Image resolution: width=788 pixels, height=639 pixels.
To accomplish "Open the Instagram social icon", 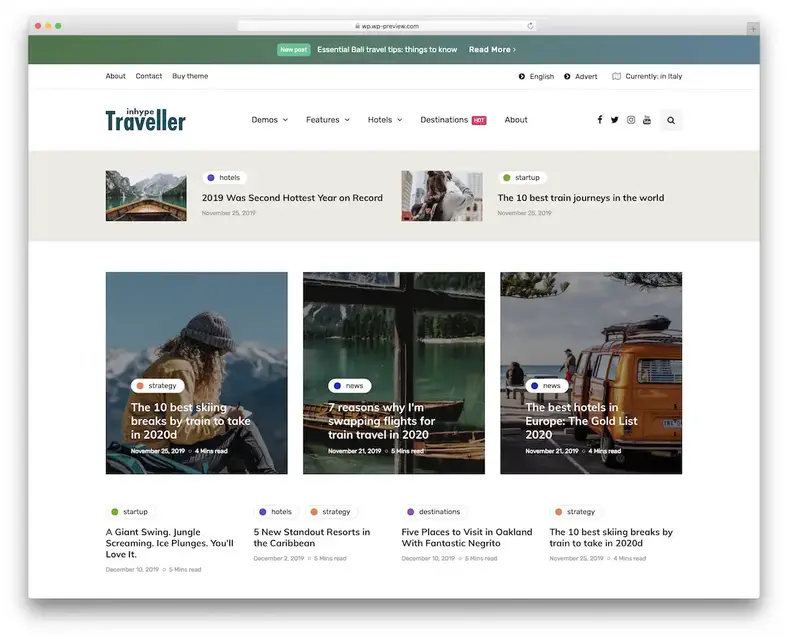I will (631, 120).
